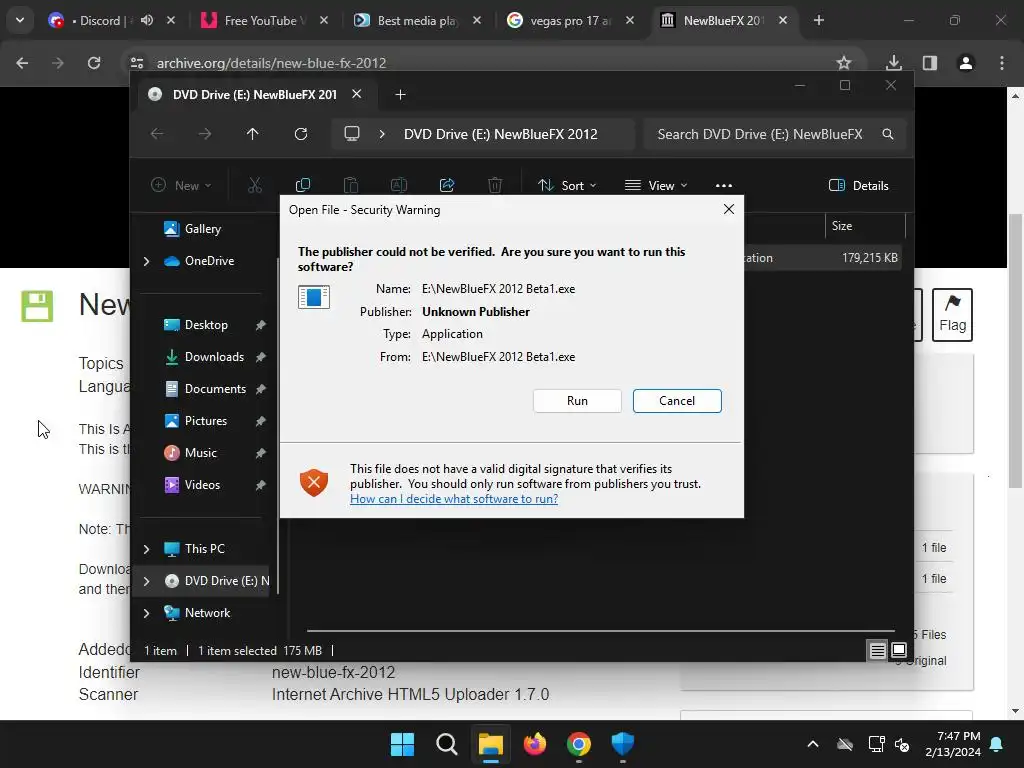Unpin Pictures using its pin icon
Screen dimensions: 1024x768
pos(261,421)
